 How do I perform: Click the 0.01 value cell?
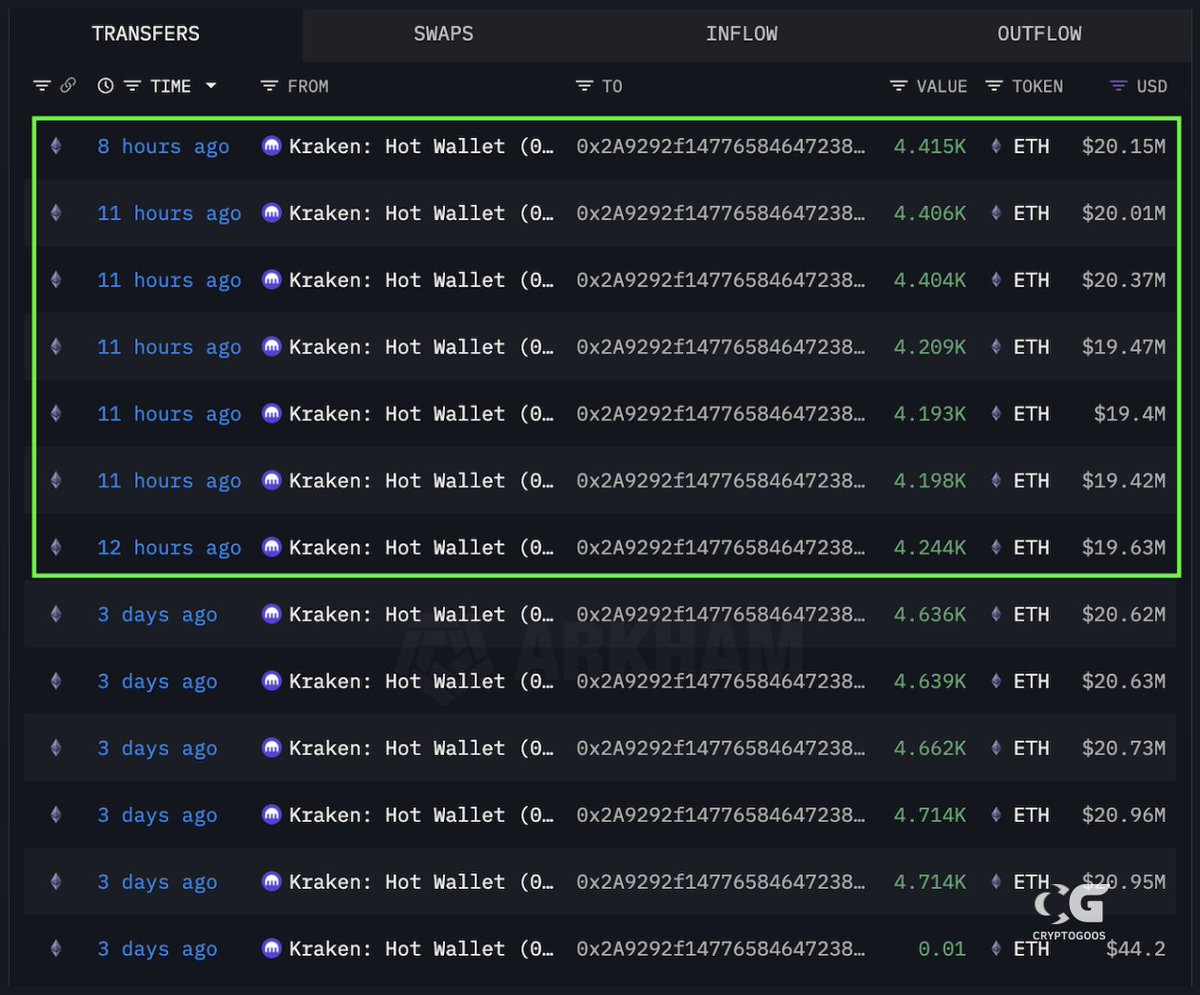[x=942, y=949]
